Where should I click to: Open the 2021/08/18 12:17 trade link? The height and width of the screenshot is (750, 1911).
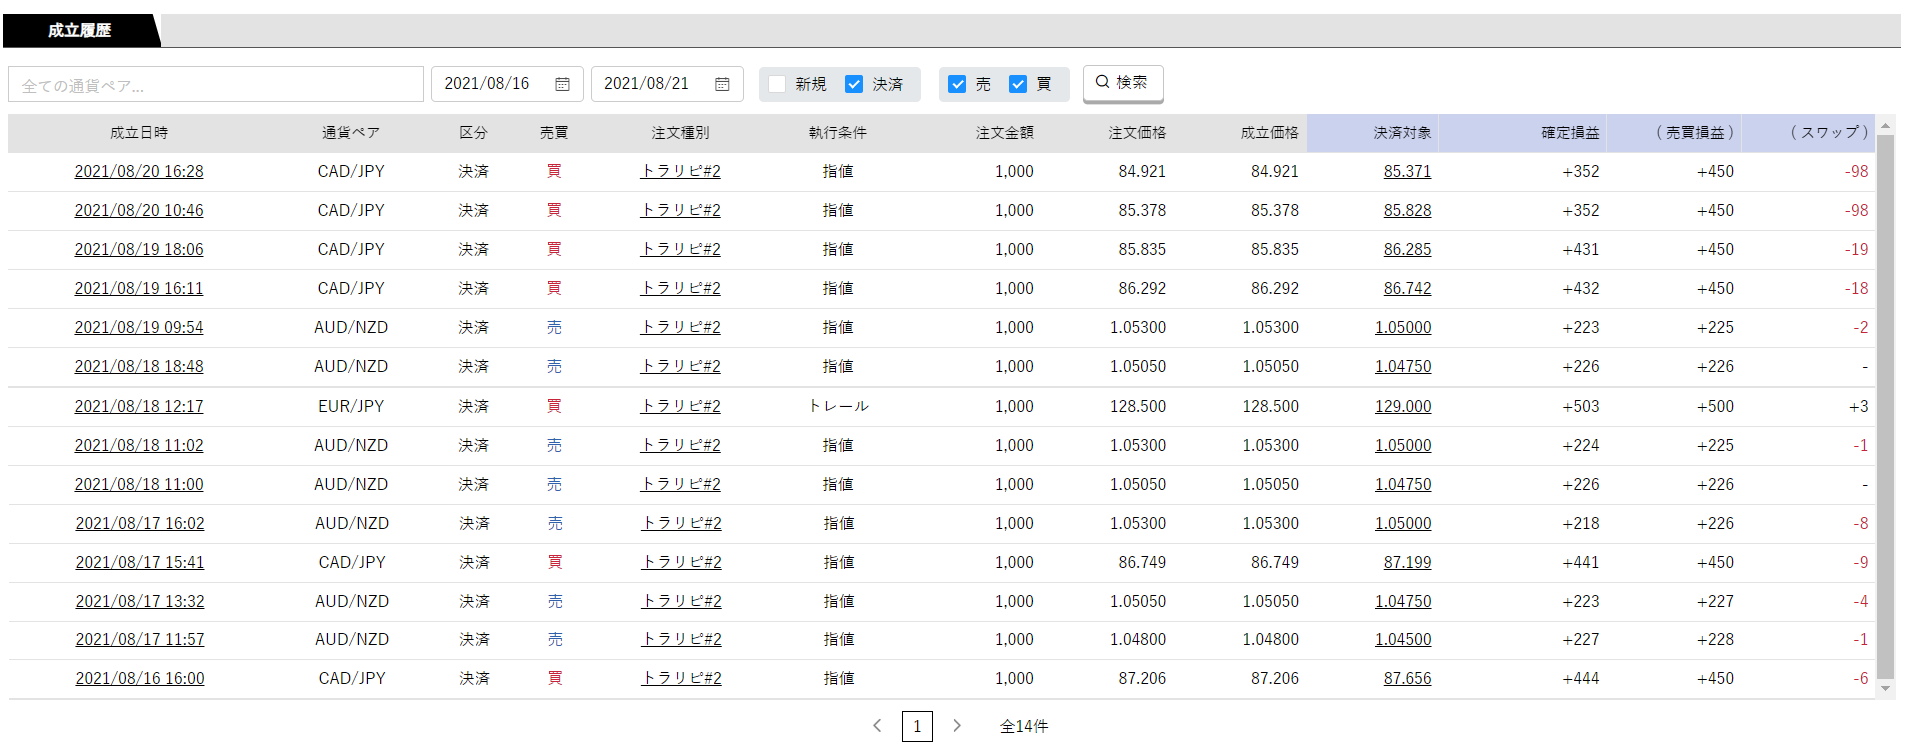click(x=139, y=406)
